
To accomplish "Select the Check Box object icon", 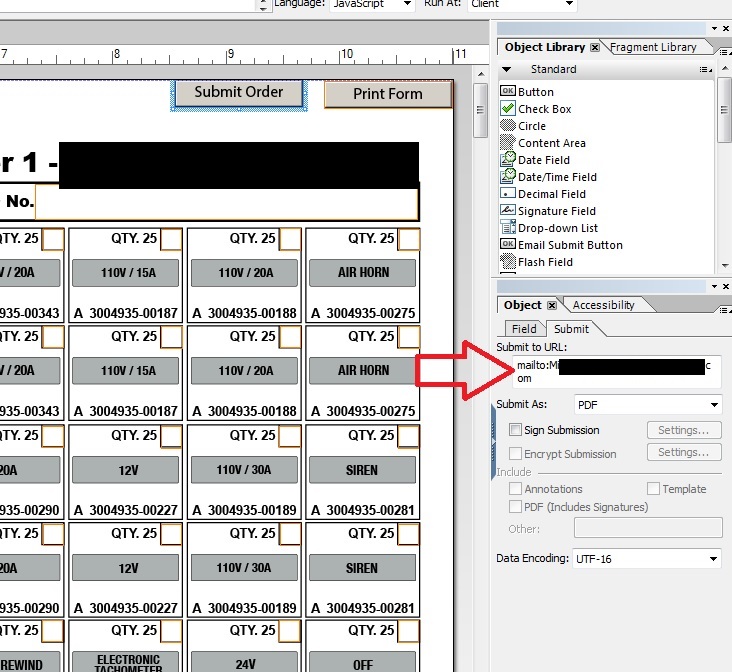I will [507, 108].
